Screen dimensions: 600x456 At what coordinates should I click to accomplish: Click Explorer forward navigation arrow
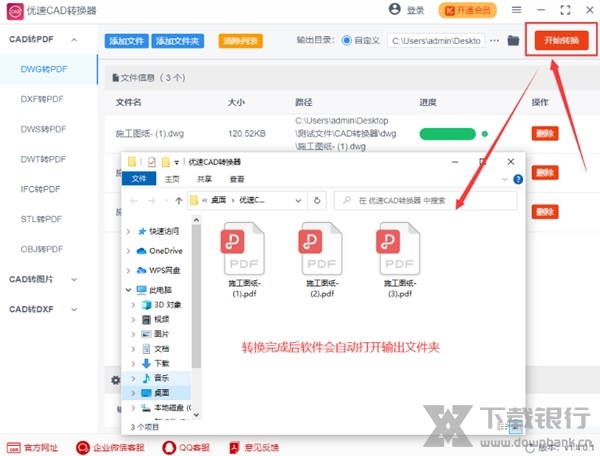tap(152, 200)
